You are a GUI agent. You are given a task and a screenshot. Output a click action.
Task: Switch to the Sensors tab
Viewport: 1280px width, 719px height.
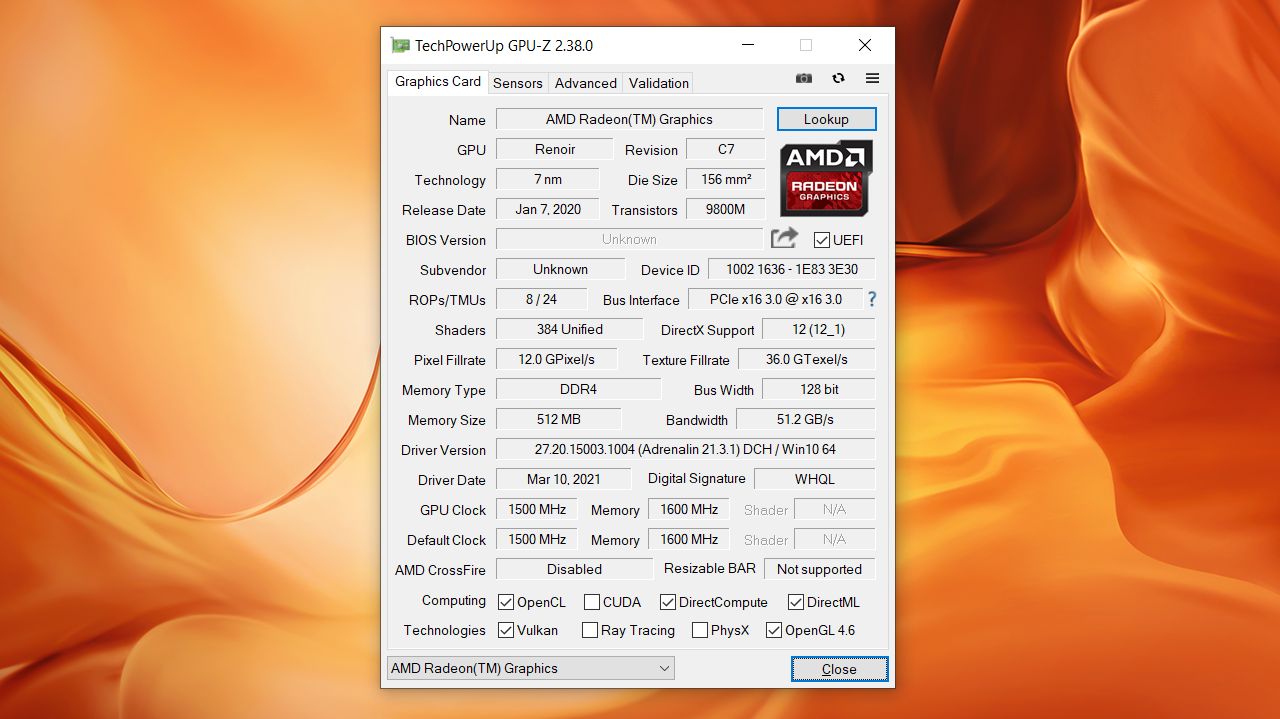point(518,83)
